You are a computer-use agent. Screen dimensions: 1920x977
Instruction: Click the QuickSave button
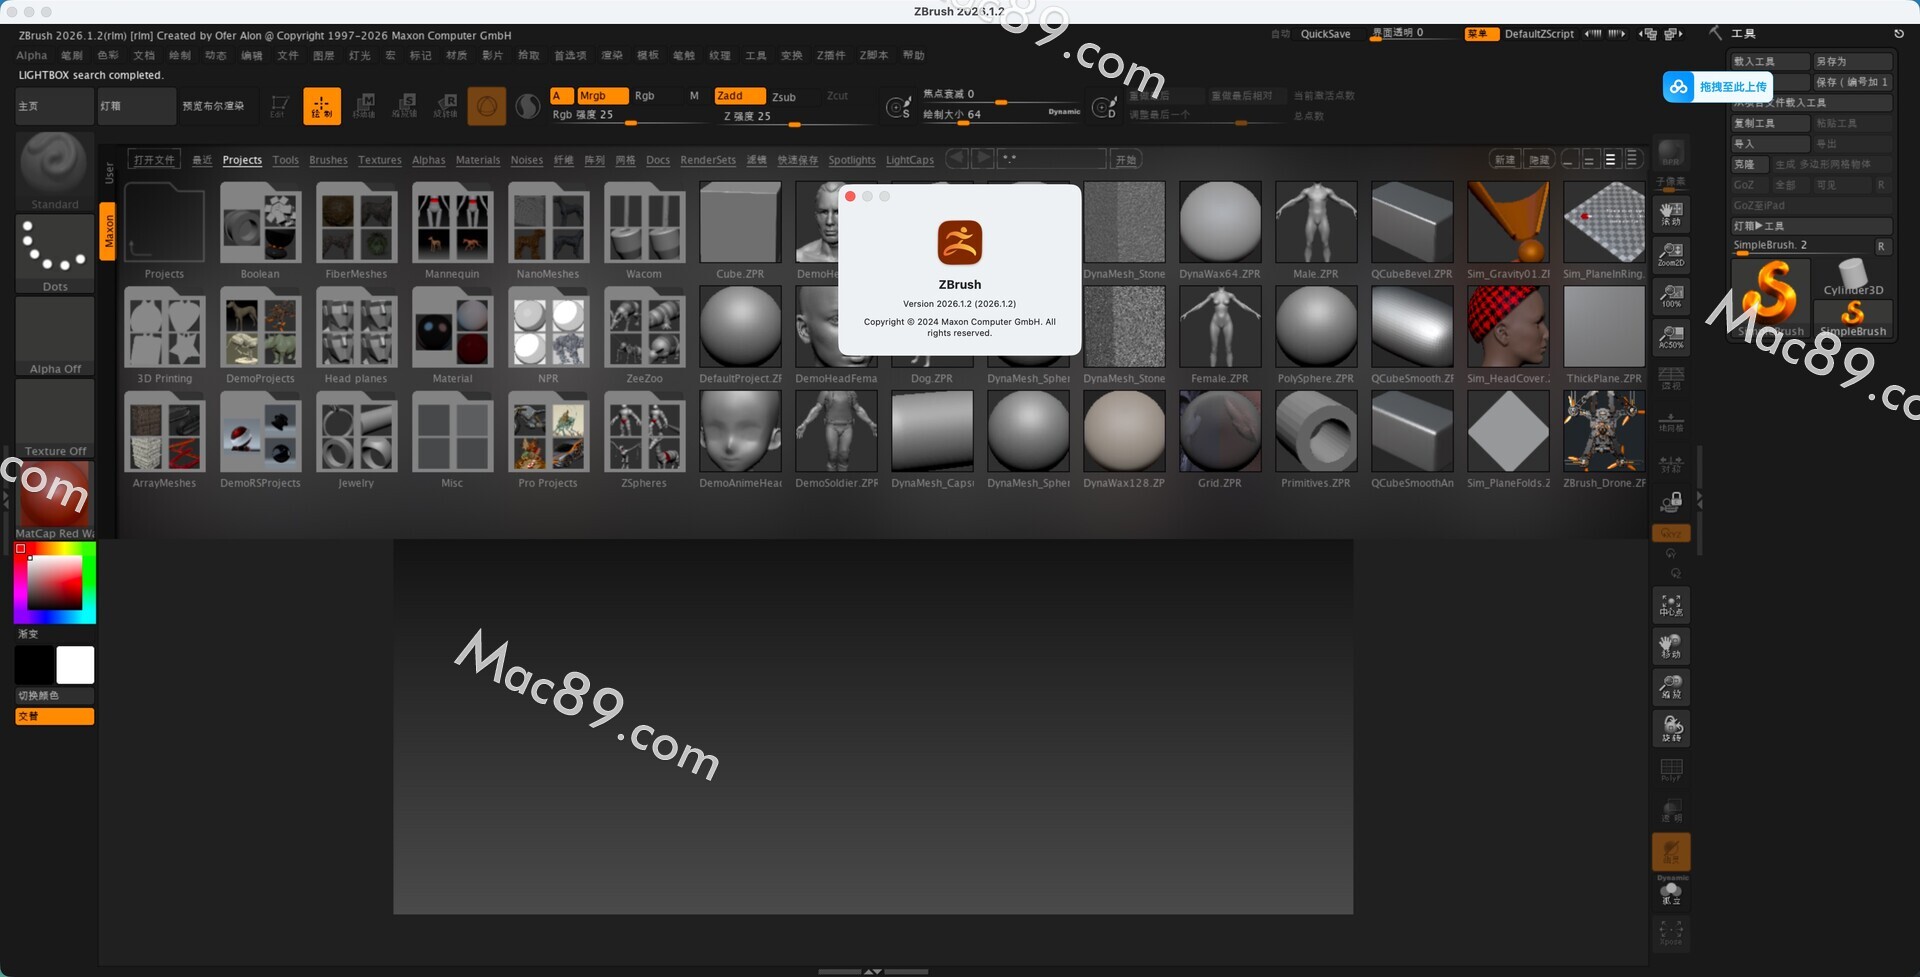1325,34
